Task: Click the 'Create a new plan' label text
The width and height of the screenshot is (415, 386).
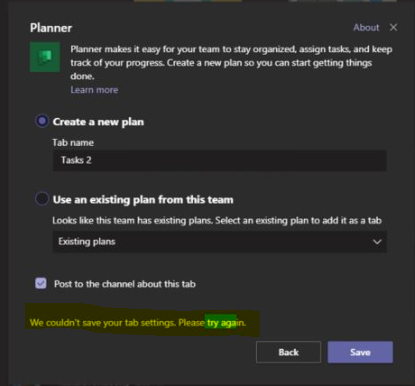Action: 98,122
